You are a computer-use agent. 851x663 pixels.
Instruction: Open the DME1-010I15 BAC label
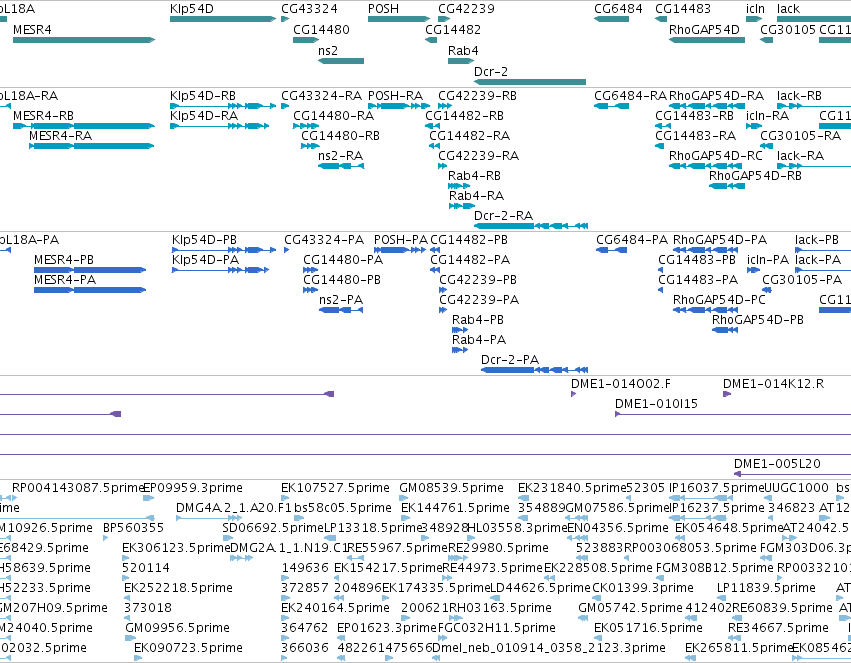[656, 404]
